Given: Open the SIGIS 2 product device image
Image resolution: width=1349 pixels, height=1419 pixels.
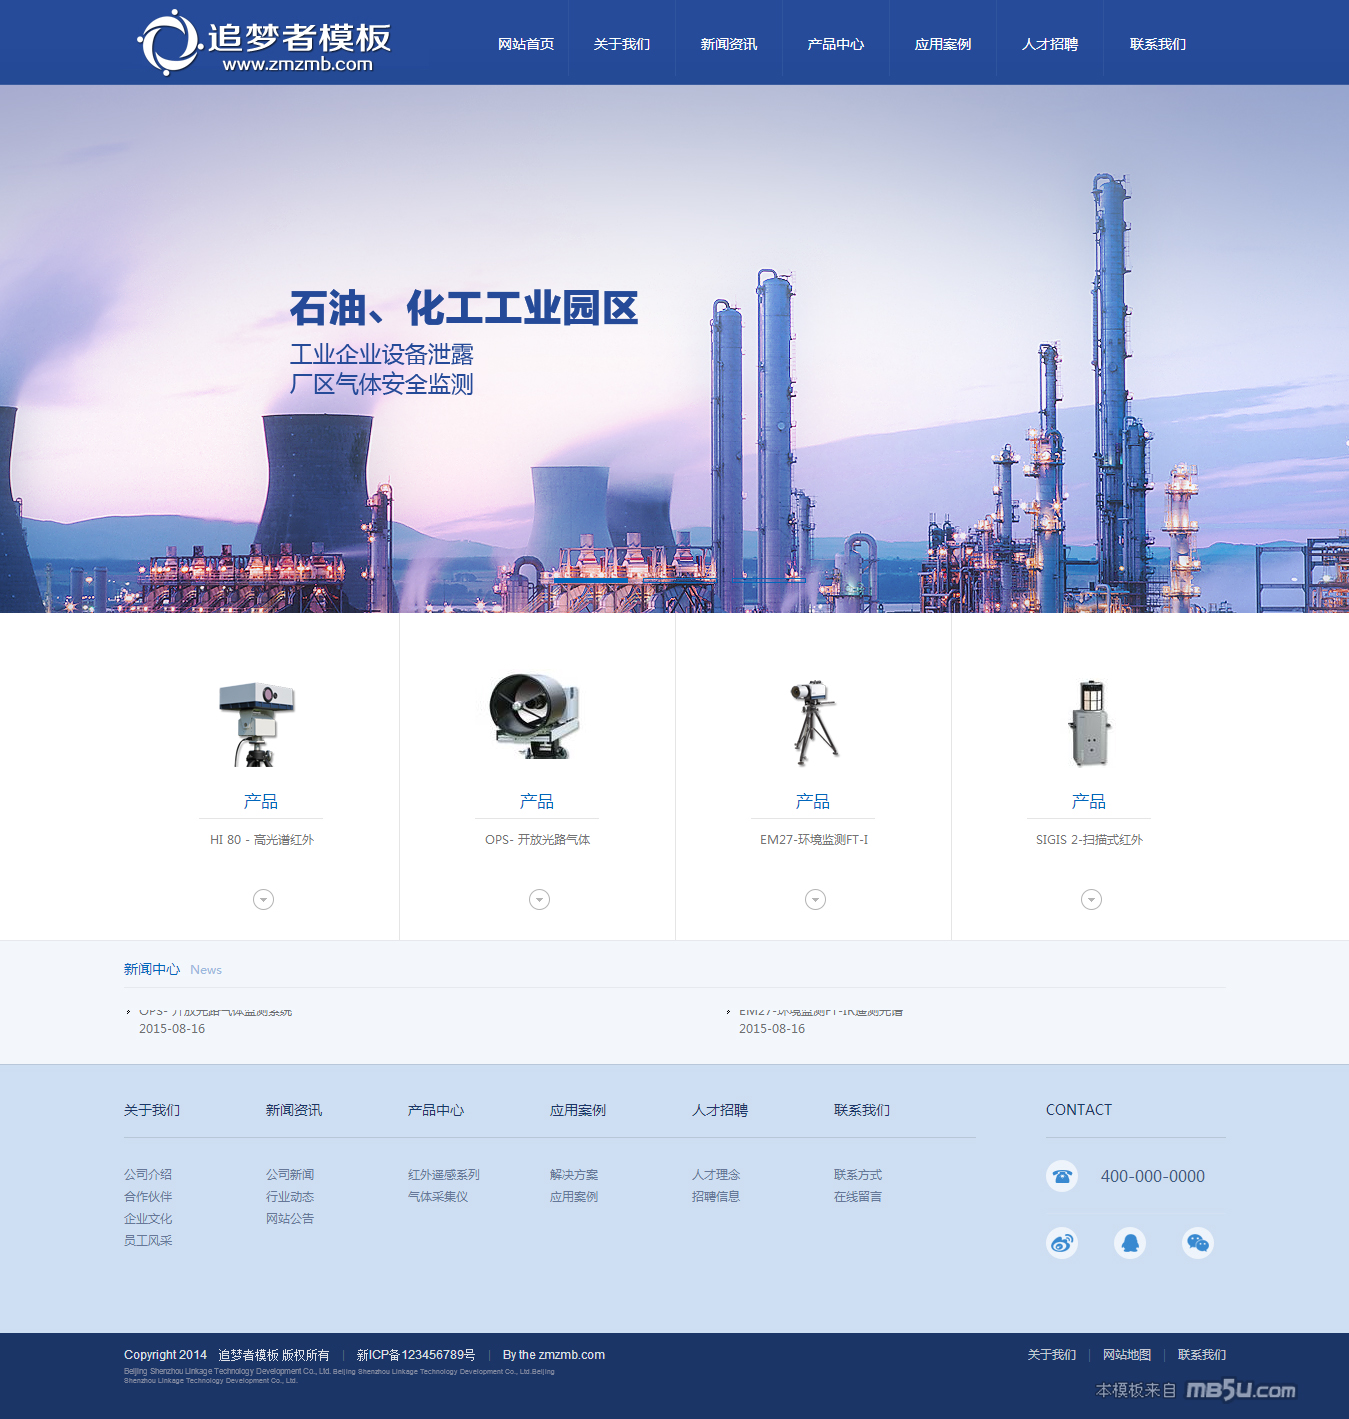Looking at the screenshot, I should point(1089,723).
